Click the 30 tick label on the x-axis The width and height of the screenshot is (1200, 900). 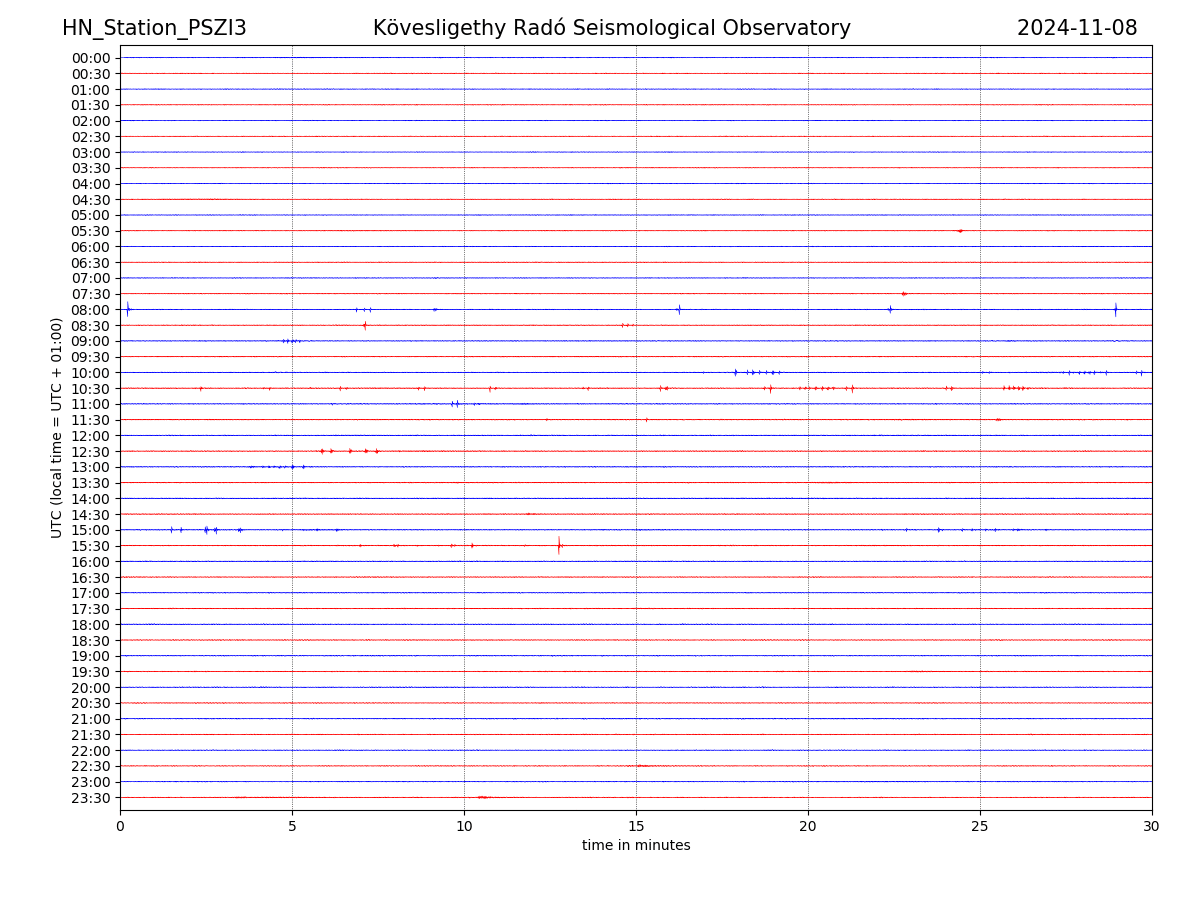coord(1152,827)
